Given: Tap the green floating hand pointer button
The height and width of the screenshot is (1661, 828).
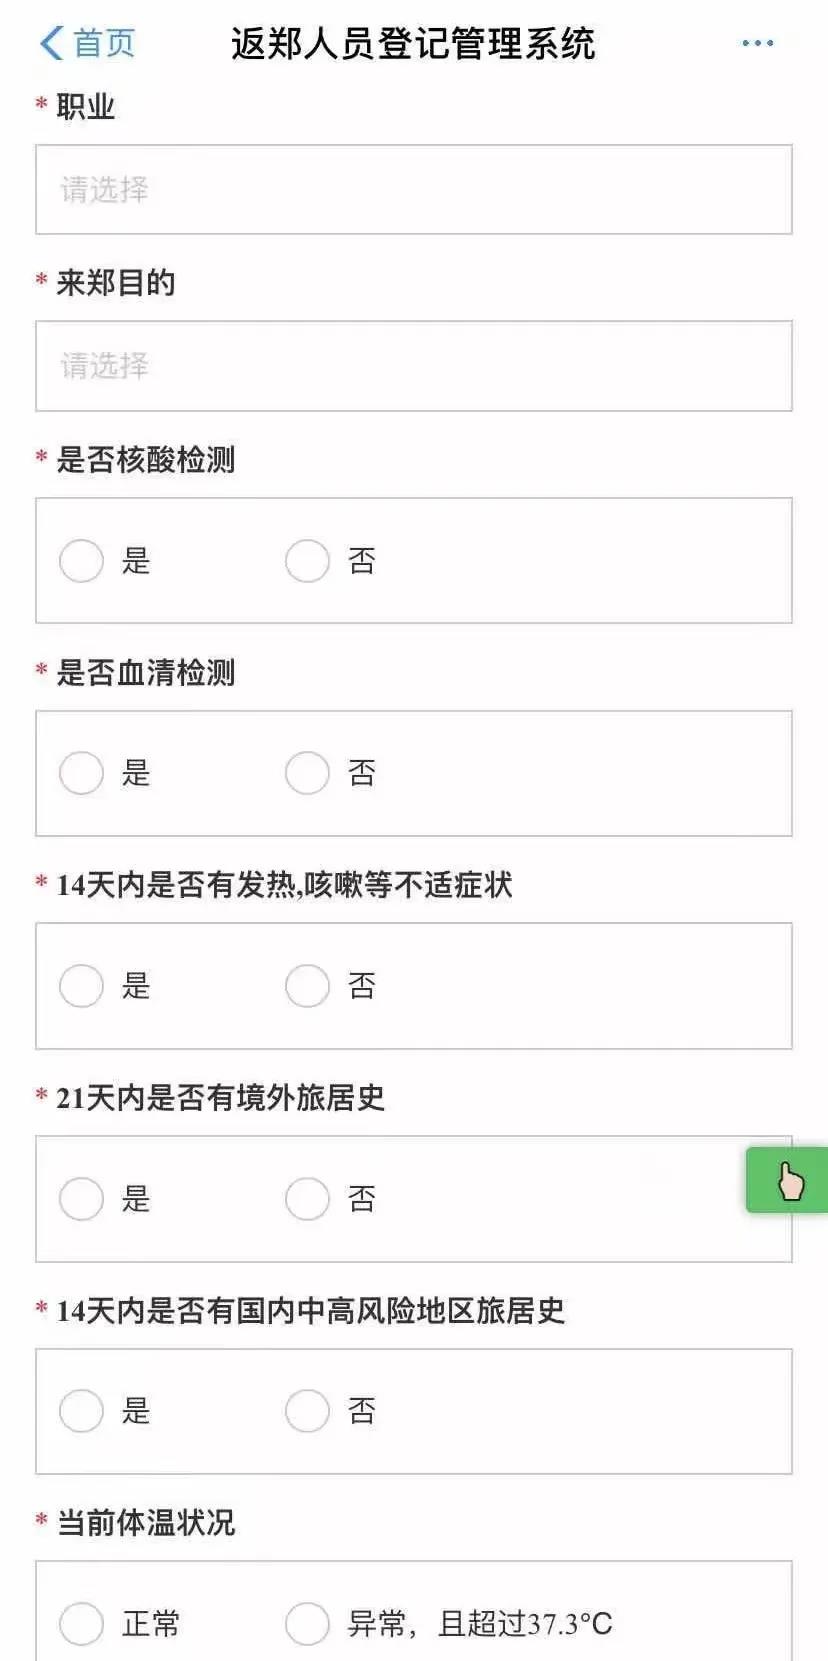Looking at the screenshot, I should (787, 1180).
